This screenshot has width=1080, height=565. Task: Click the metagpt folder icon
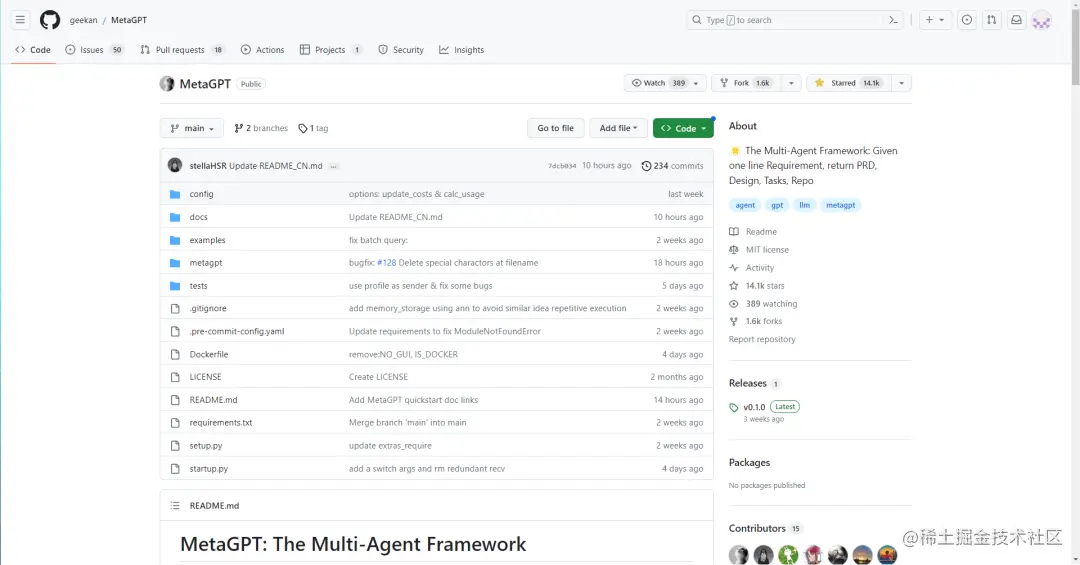tap(175, 263)
